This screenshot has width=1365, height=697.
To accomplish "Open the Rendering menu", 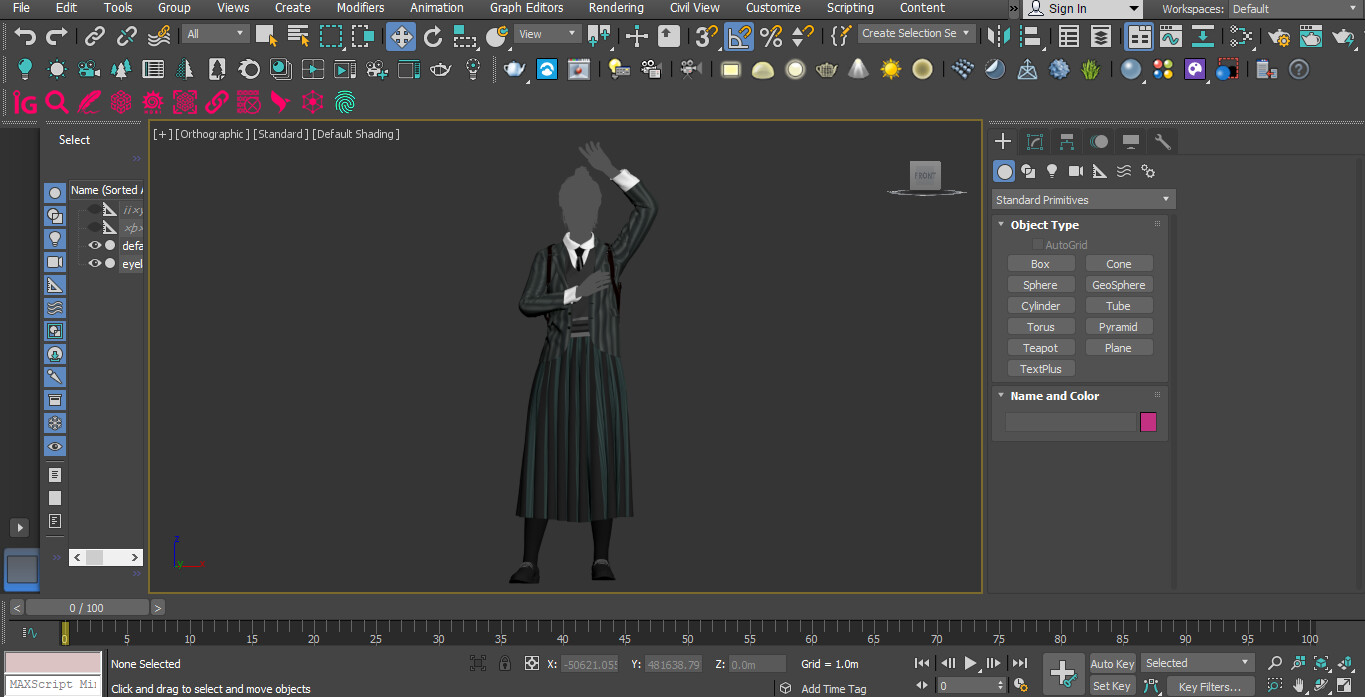I will (x=615, y=8).
